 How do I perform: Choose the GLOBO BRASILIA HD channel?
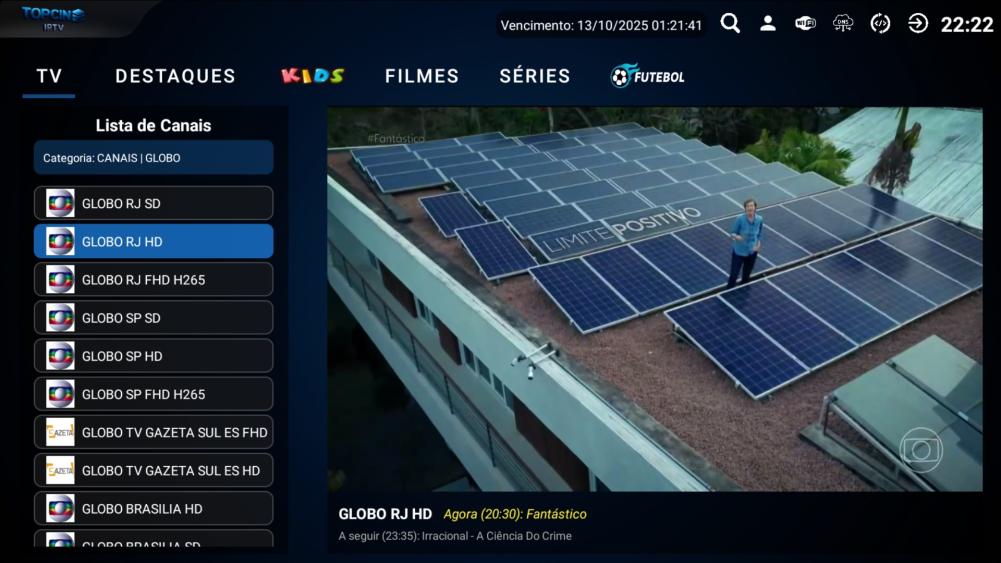(x=153, y=508)
